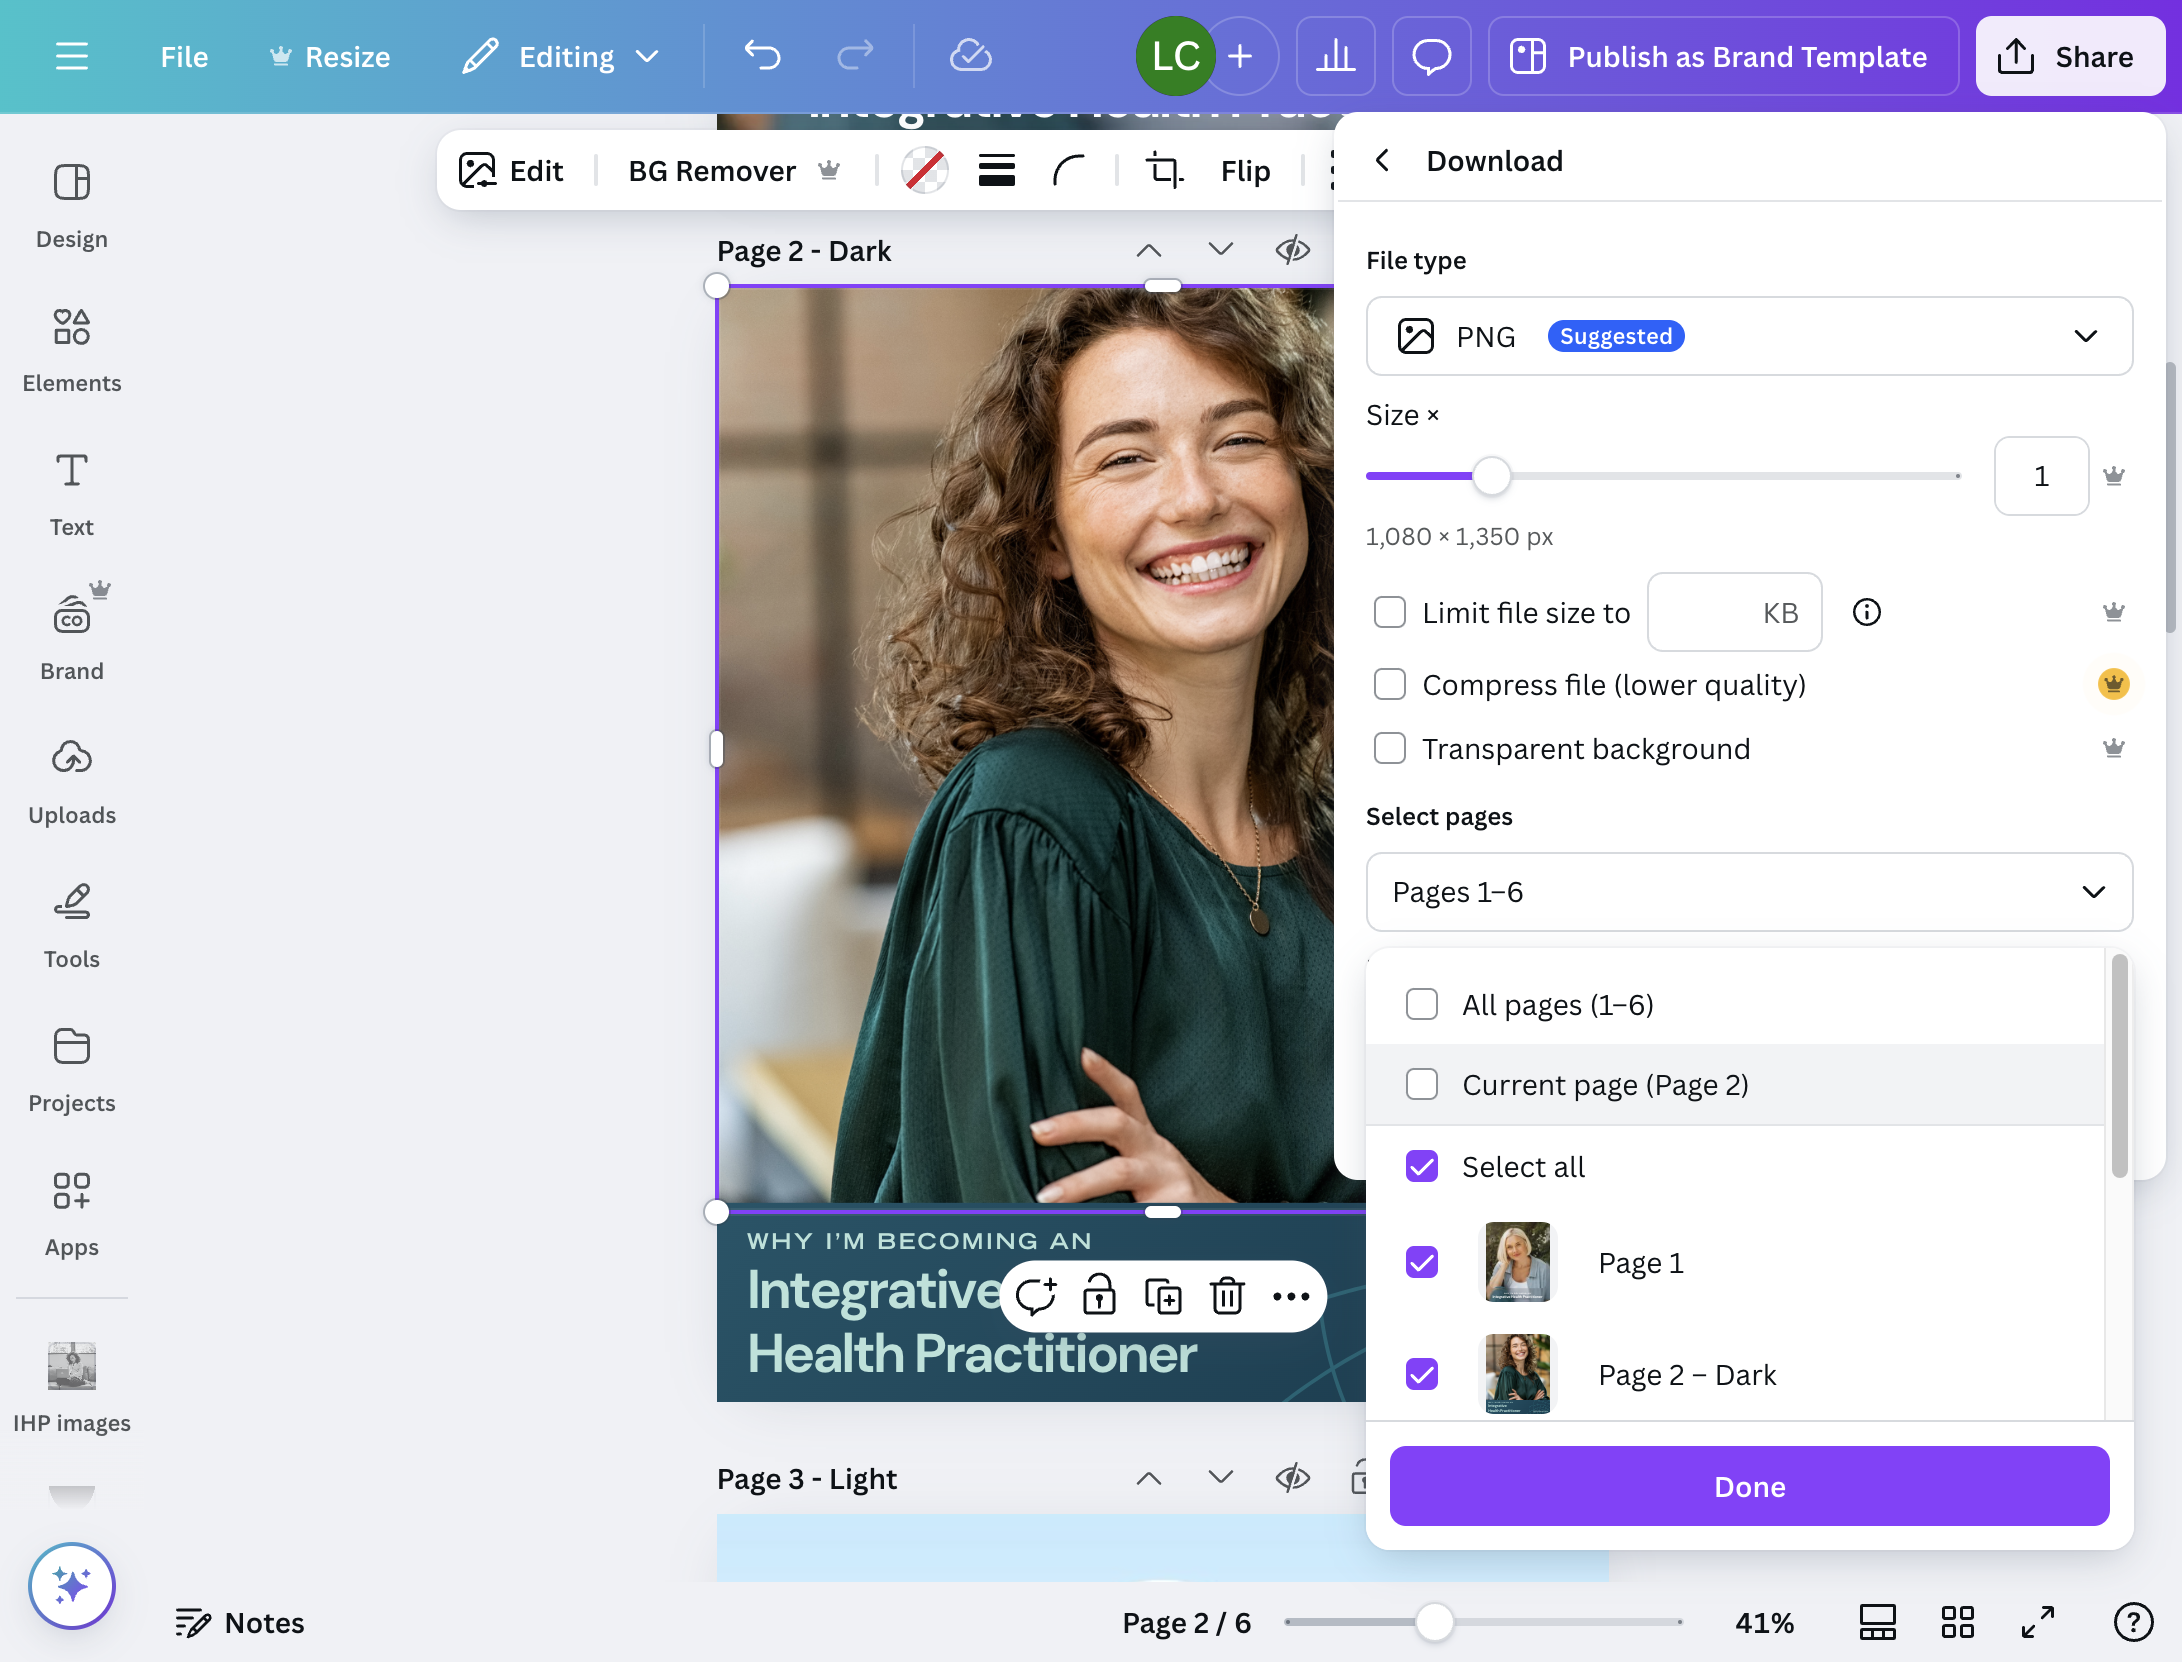This screenshot has width=2182, height=1662.
Task: Click the Share button
Action: pos(2070,56)
